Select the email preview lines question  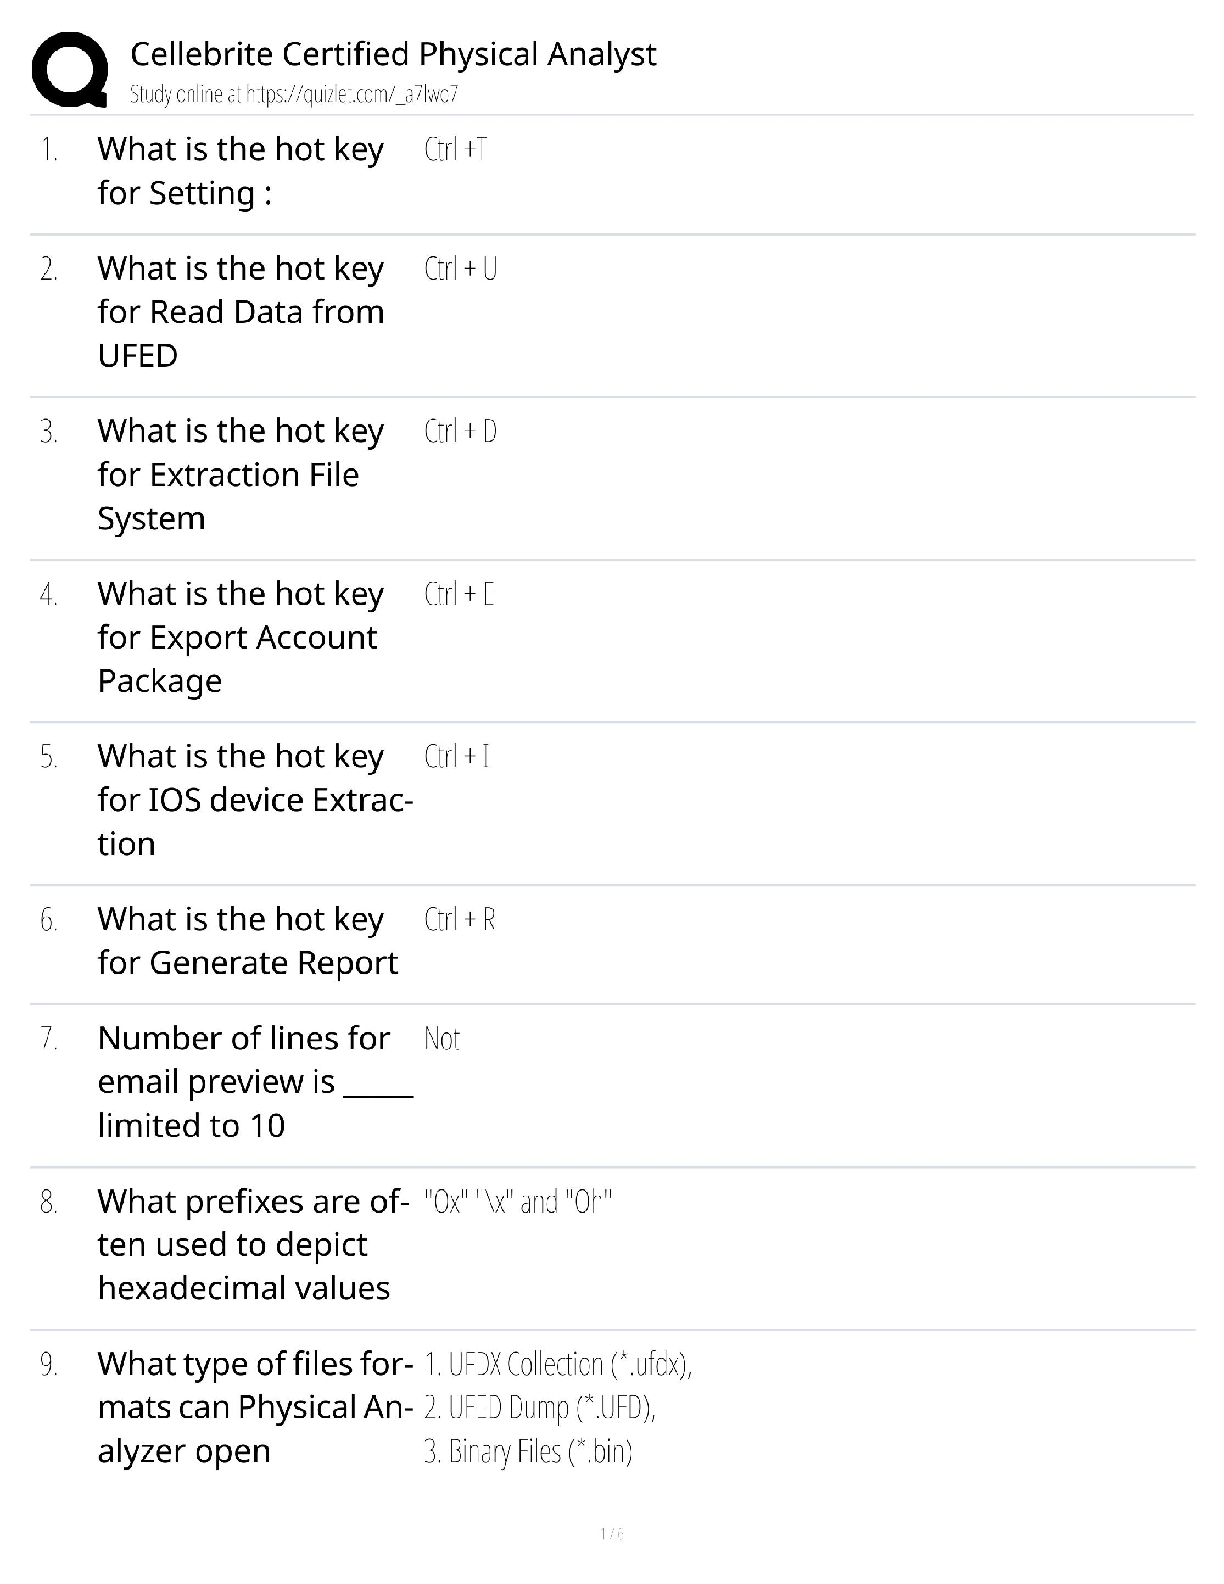255,1082
